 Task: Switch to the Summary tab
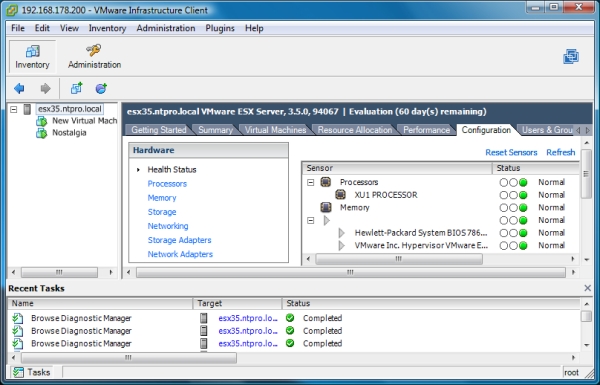coord(215,130)
